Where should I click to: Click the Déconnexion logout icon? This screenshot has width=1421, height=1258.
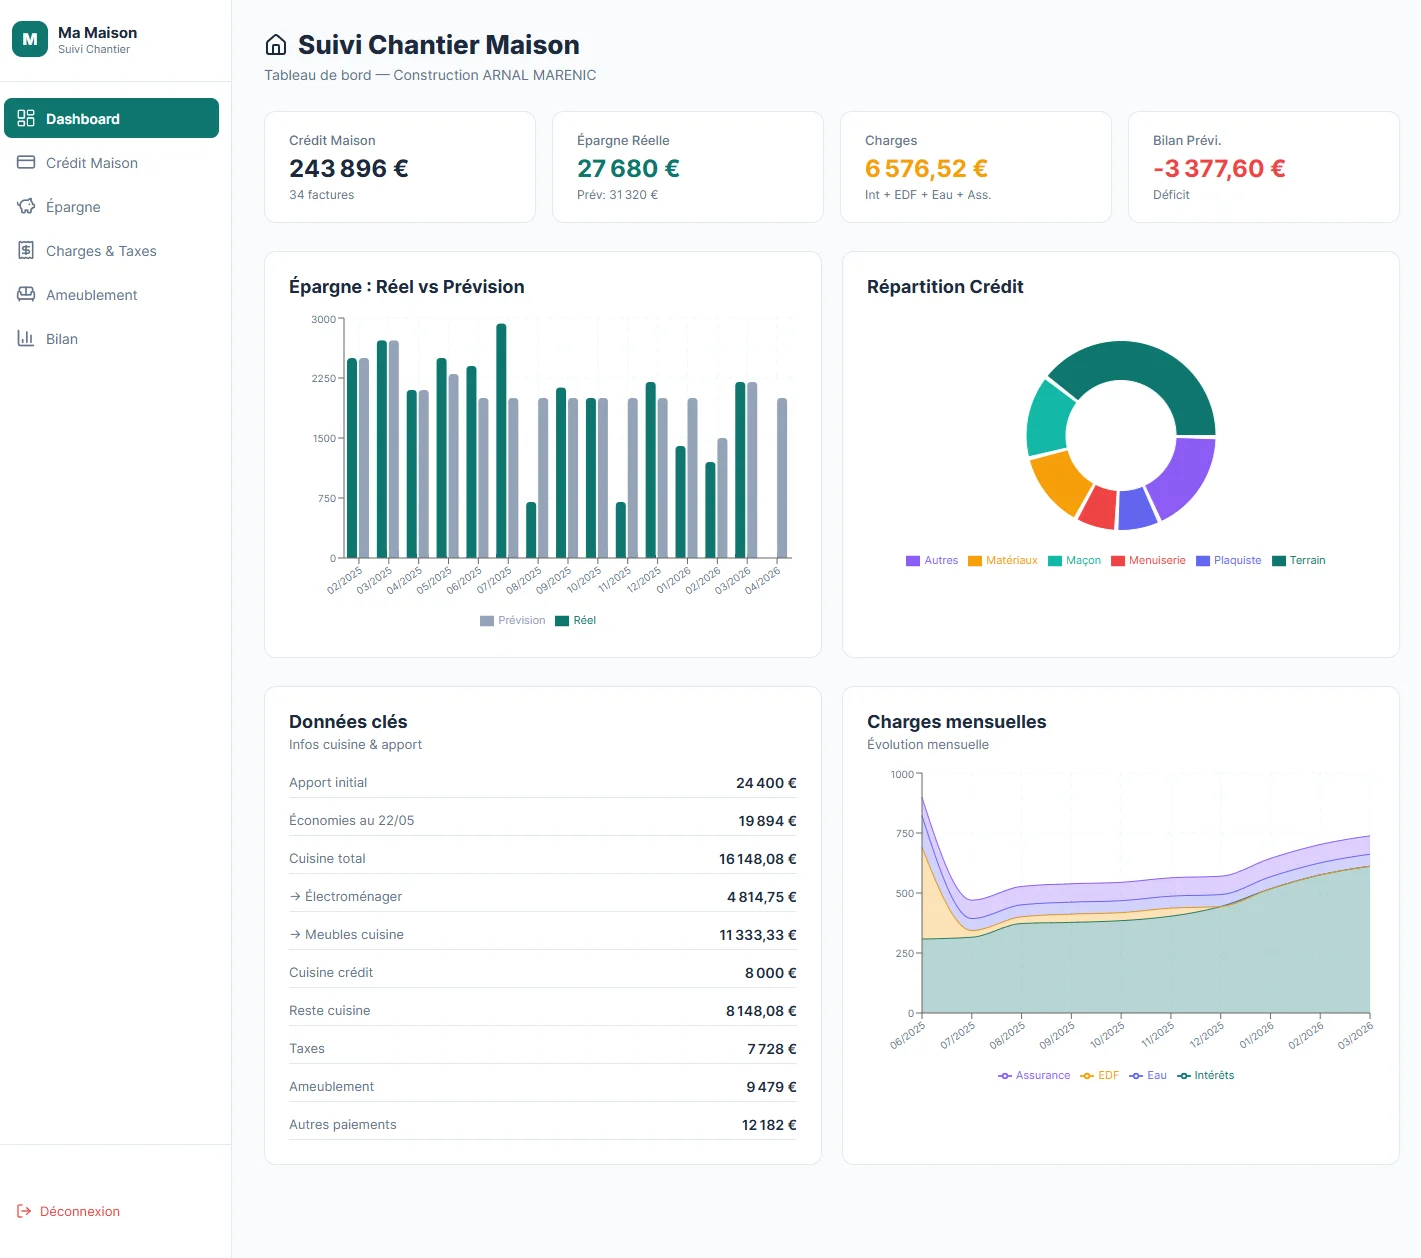pos(24,1211)
